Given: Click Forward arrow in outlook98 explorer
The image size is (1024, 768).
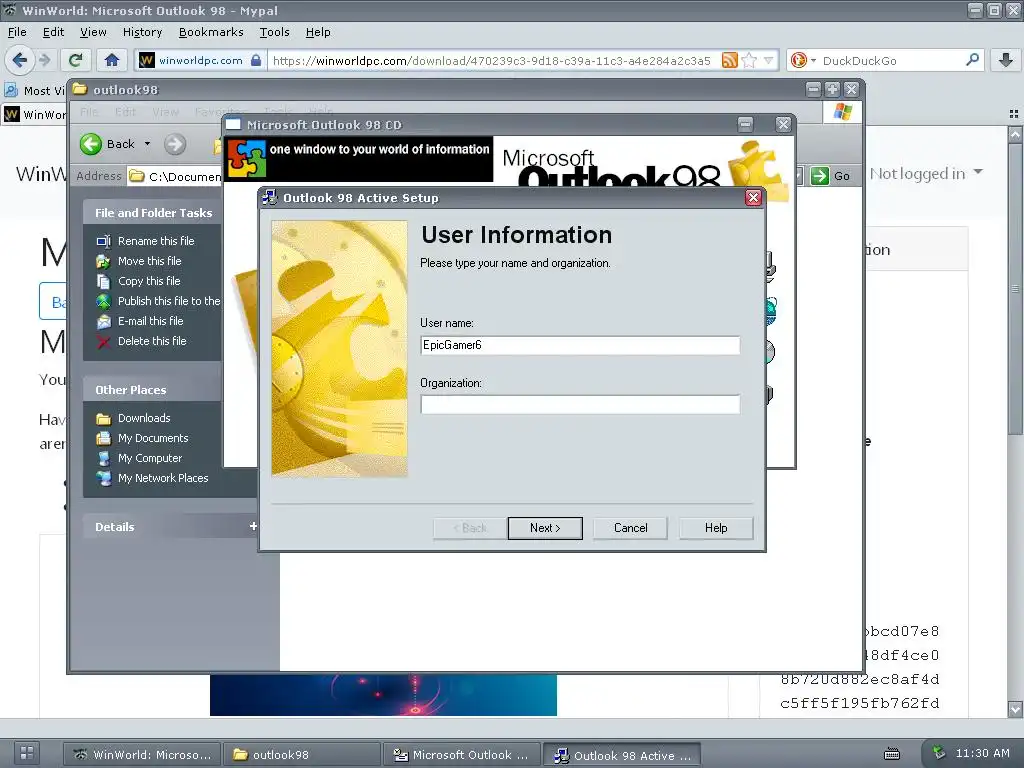Looking at the screenshot, I should 174,144.
